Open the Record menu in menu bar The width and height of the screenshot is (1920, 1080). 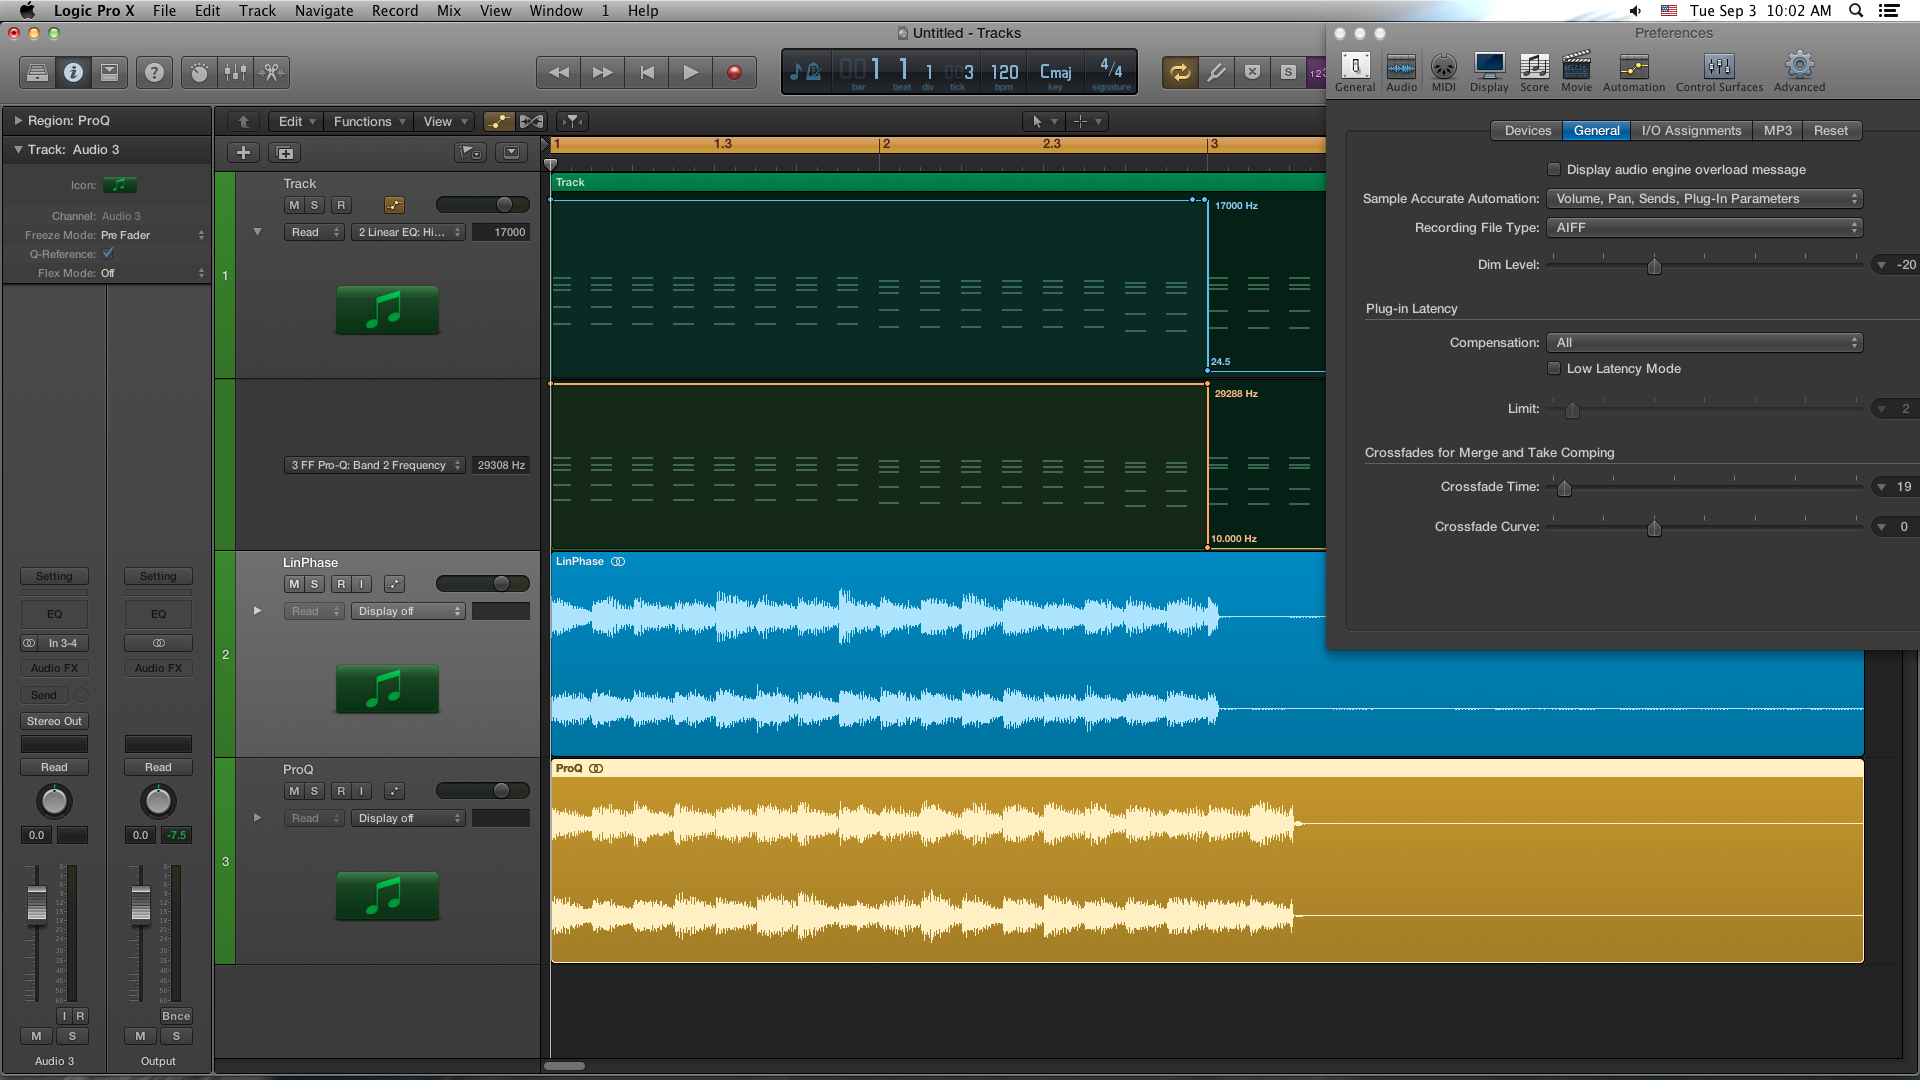click(x=395, y=11)
